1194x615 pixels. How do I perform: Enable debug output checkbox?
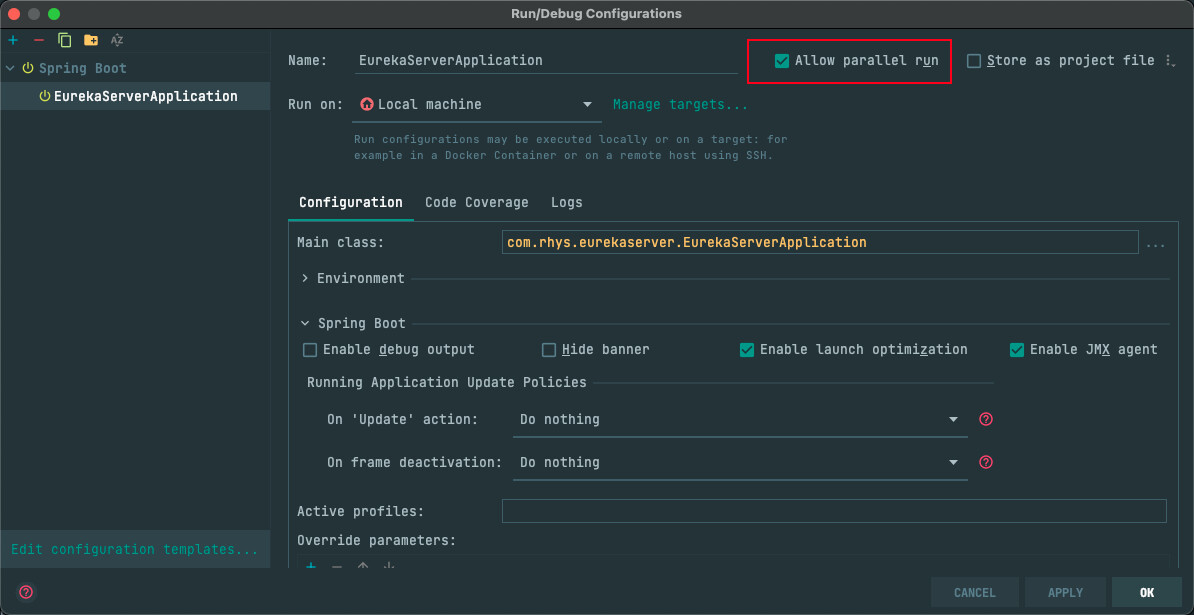310,350
